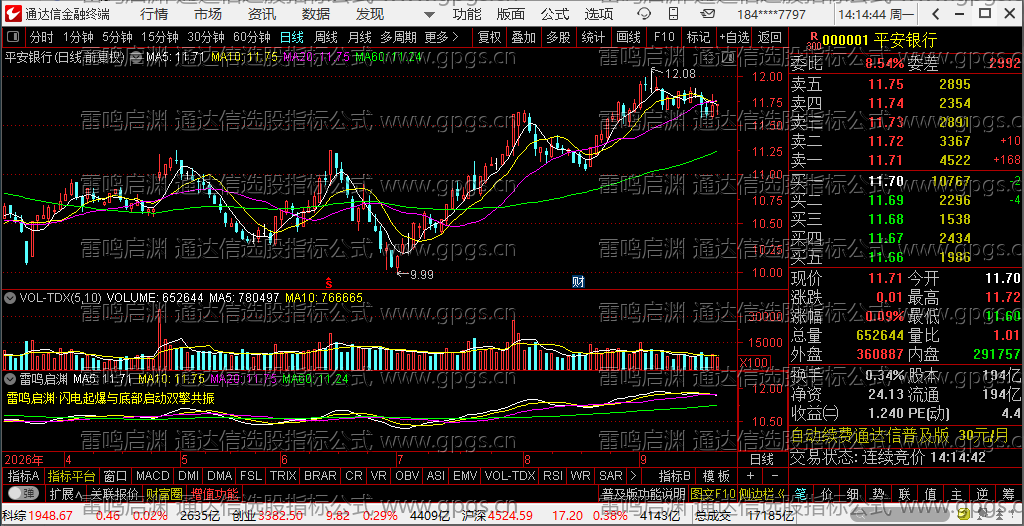Switch to the 周线 weekly chart
This screenshot has height=526, width=1024.
tap(326, 37)
